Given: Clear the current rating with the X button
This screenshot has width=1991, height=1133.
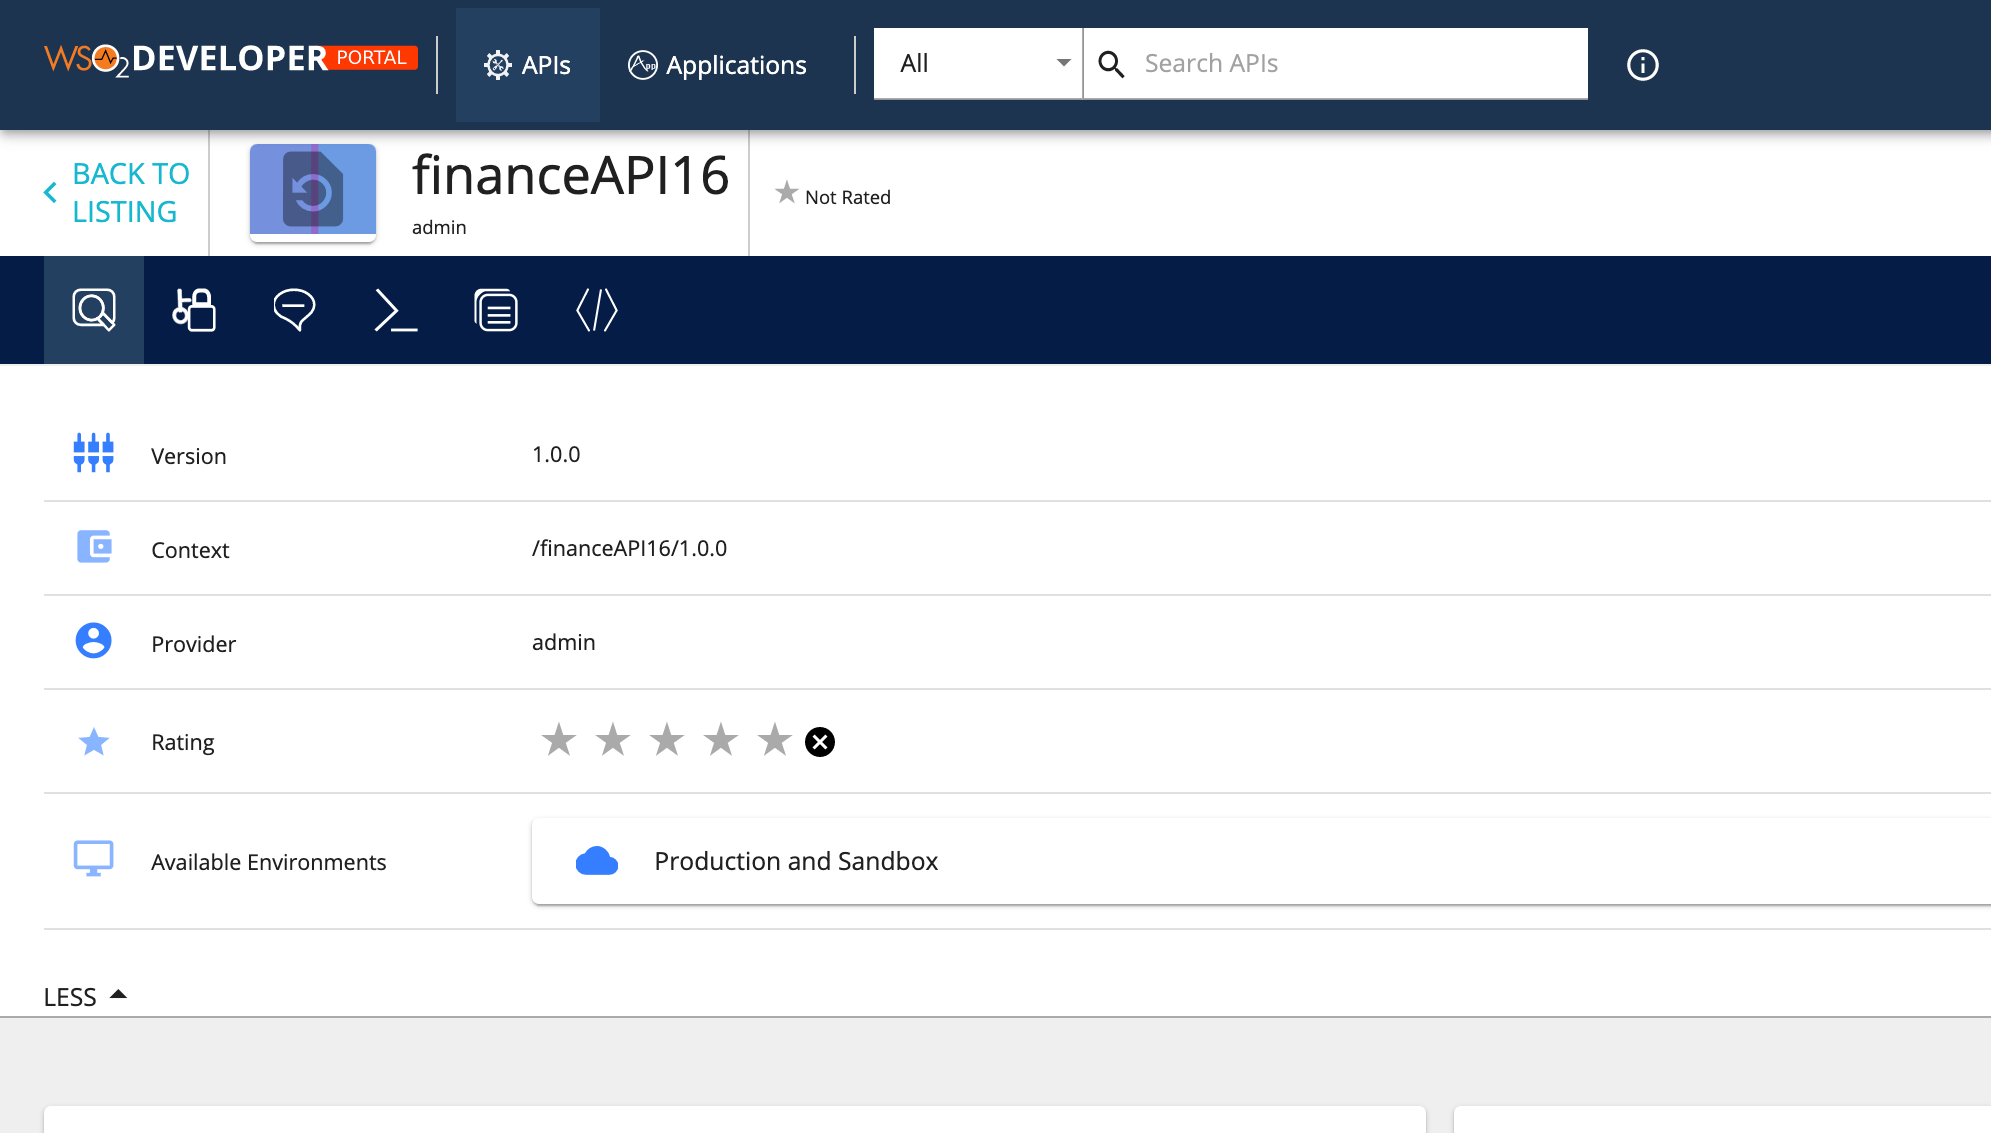Looking at the screenshot, I should pos(820,741).
